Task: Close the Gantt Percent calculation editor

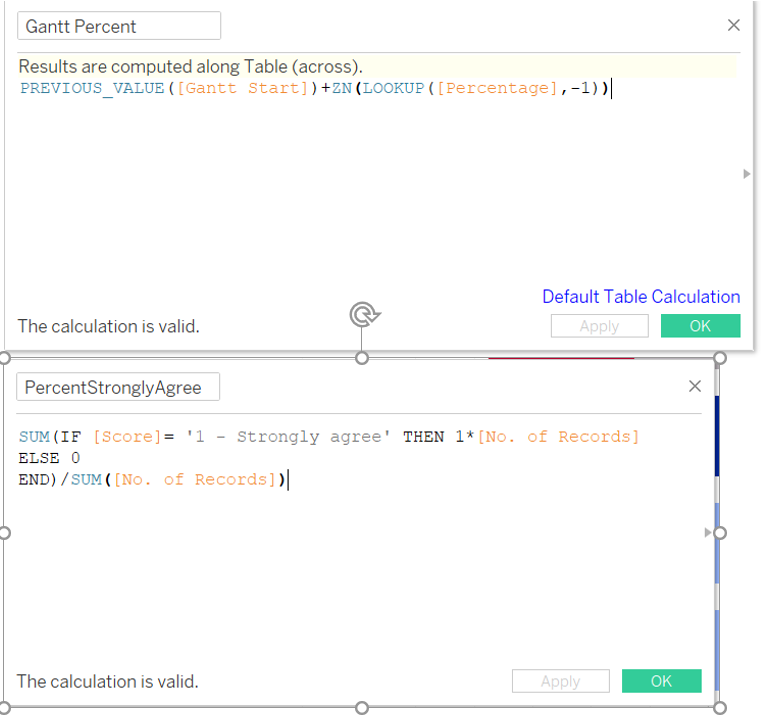Action: [734, 26]
